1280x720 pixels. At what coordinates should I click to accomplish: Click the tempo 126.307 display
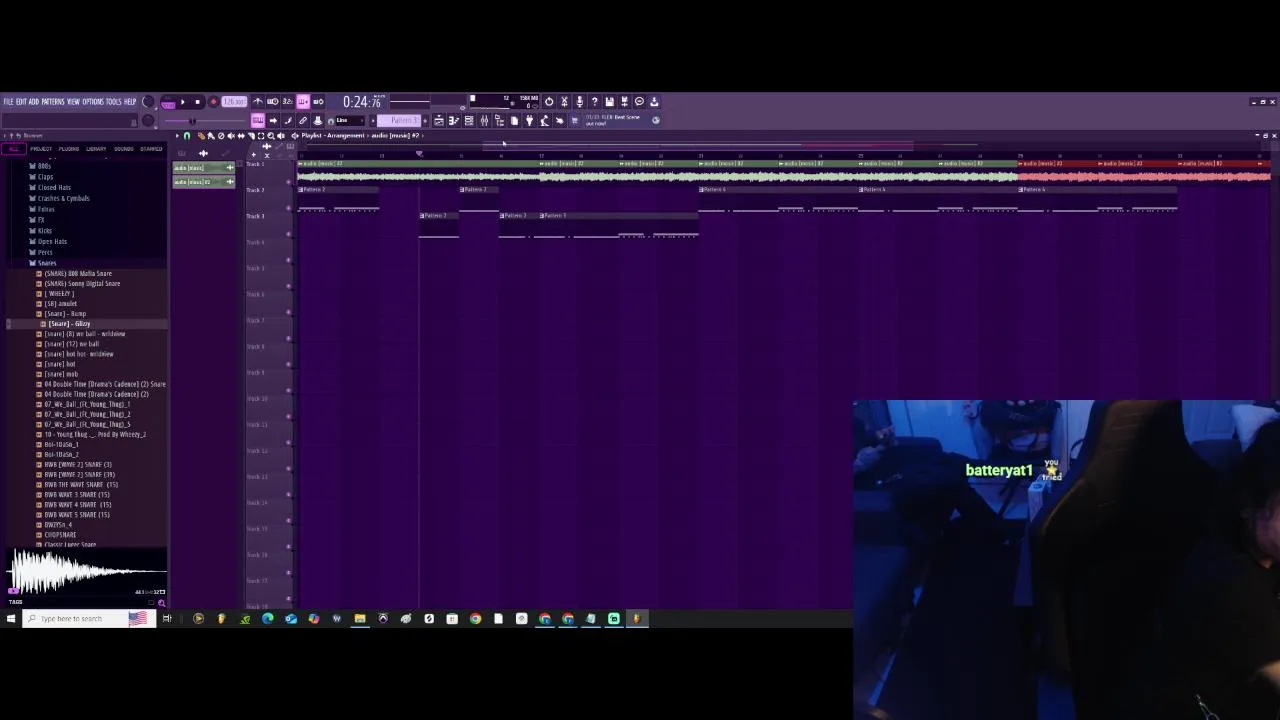pyautogui.click(x=234, y=101)
